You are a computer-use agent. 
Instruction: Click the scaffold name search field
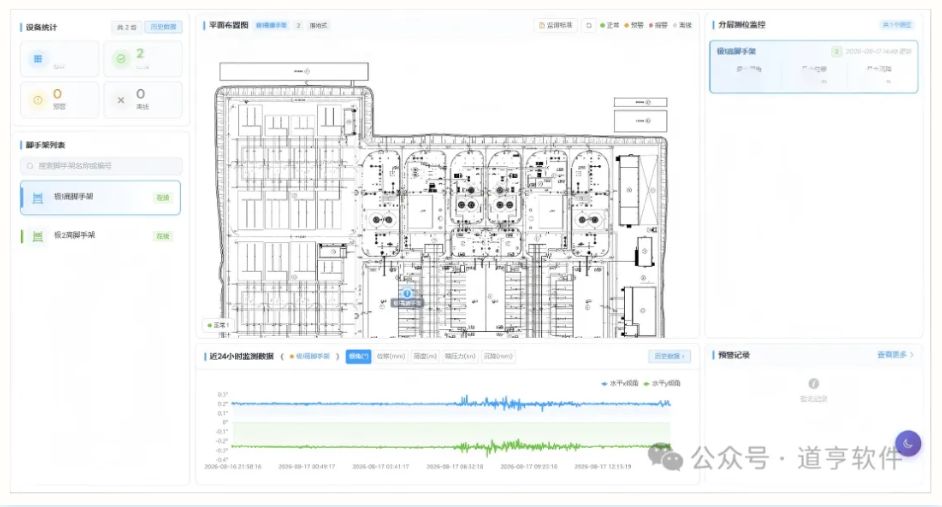tap(101, 166)
